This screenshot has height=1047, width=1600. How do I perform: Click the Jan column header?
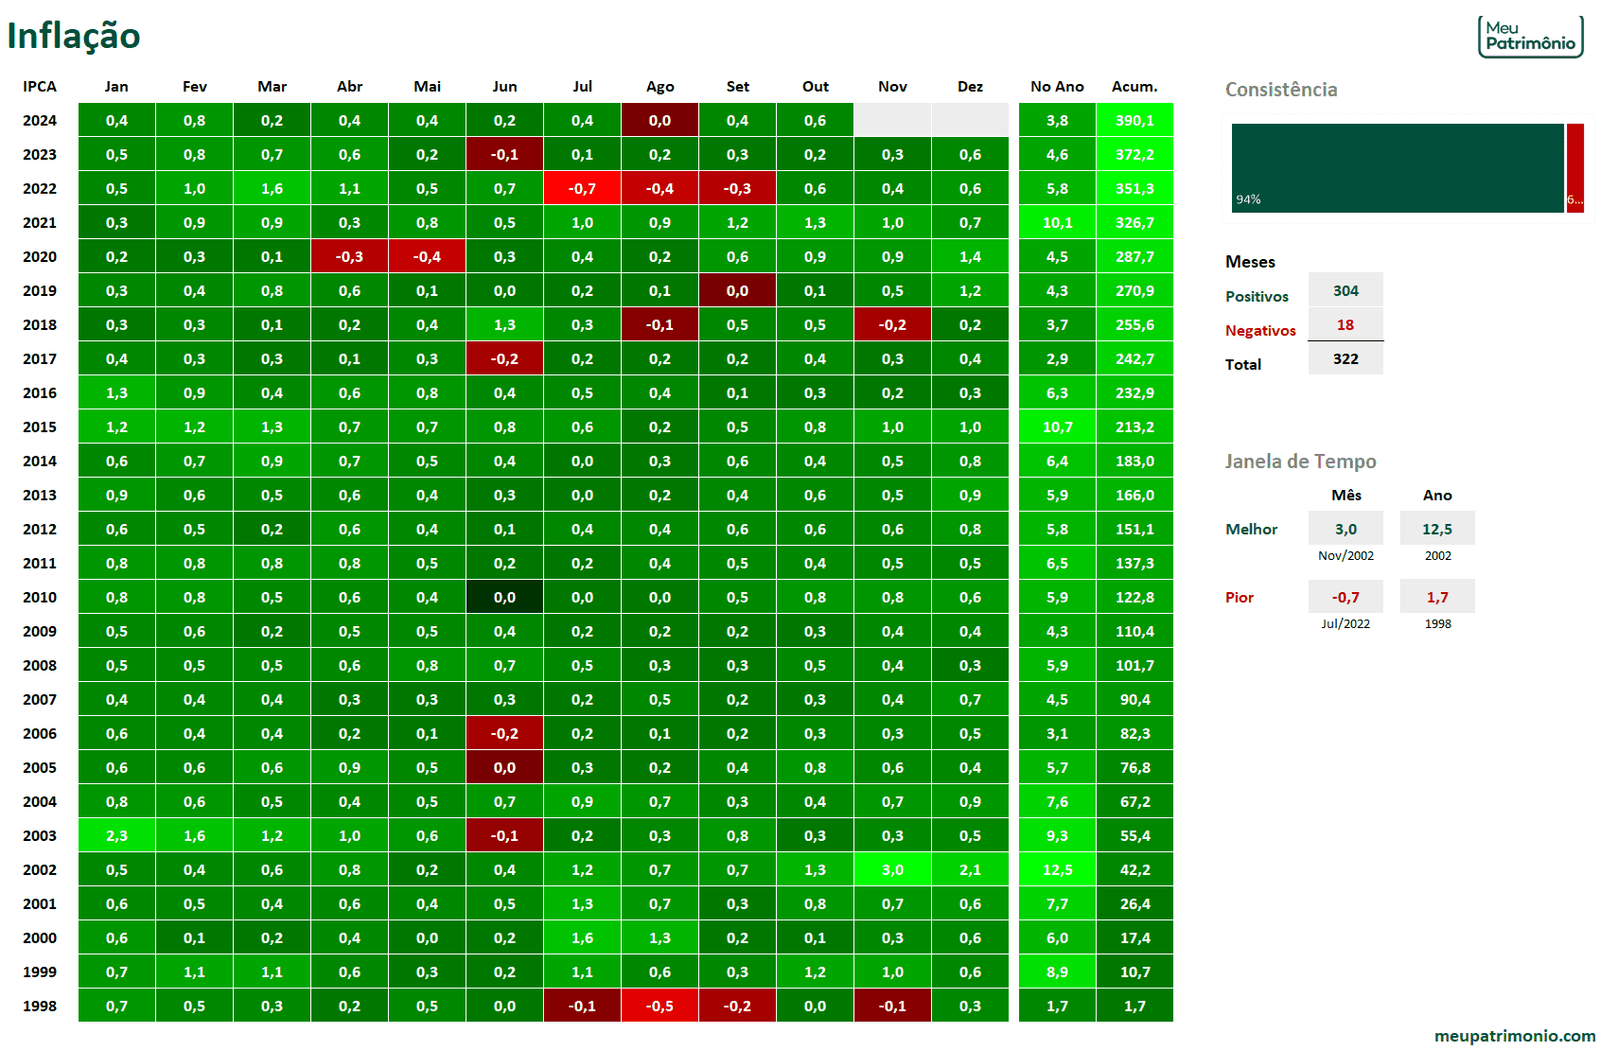tap(117, 86)
